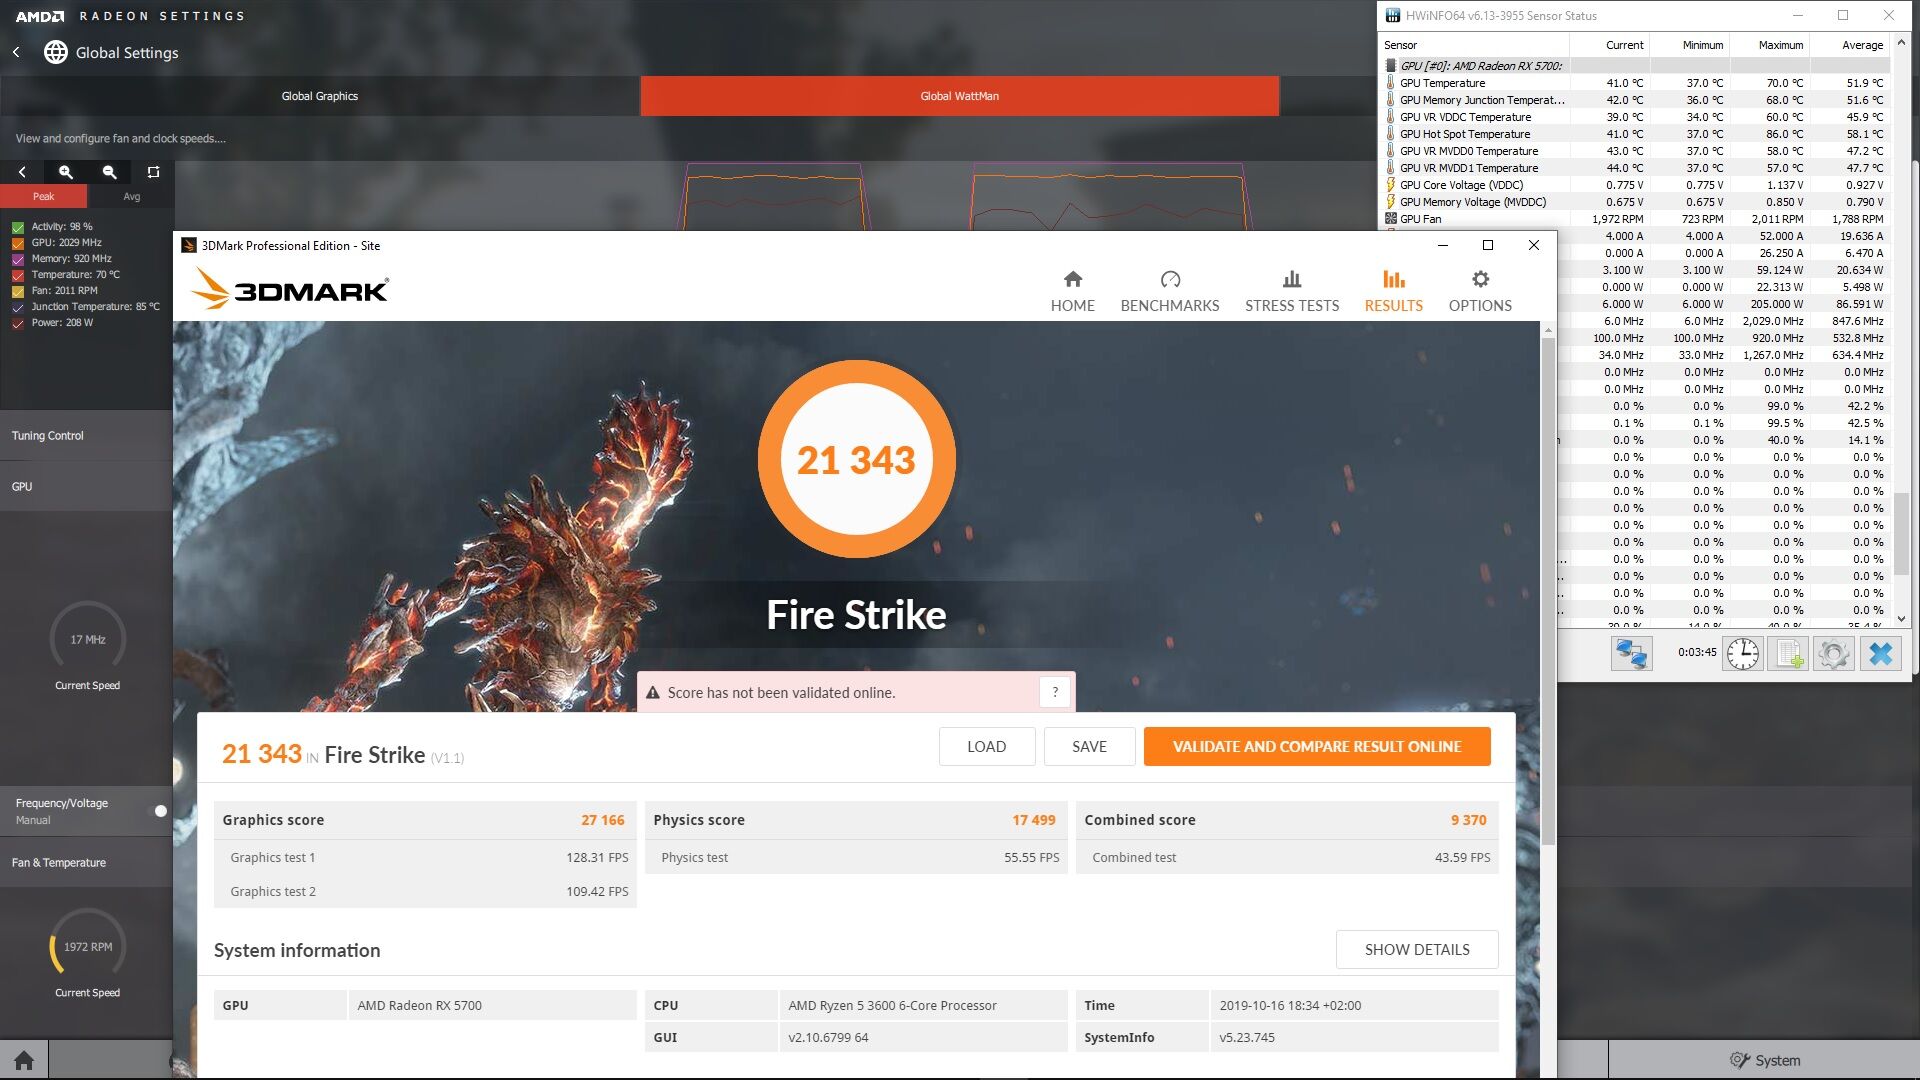1920x1080 pixels.
Task: Select the GPU VR VDDC Temperature row
Action: pyautogui.click(x=1635, y=117)
